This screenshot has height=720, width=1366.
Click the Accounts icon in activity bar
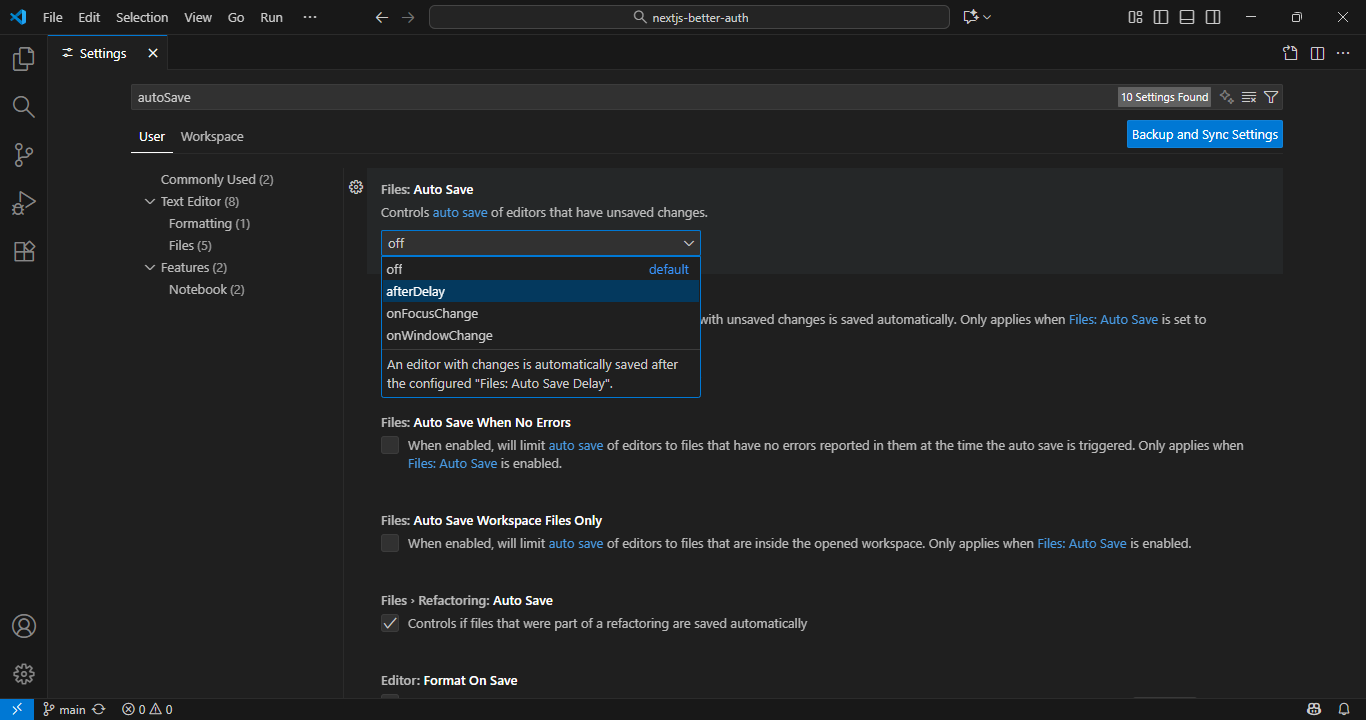pyautogui.click(x=23, y=626)
